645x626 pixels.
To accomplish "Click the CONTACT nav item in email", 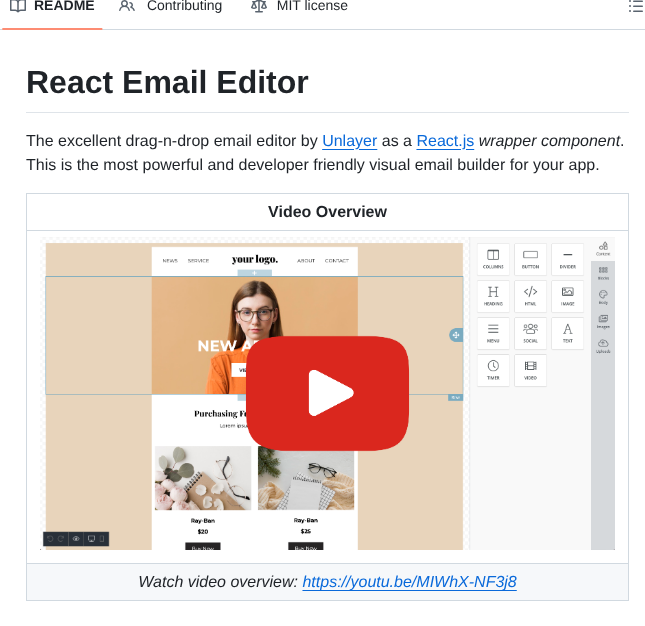I will click(336, 261).
